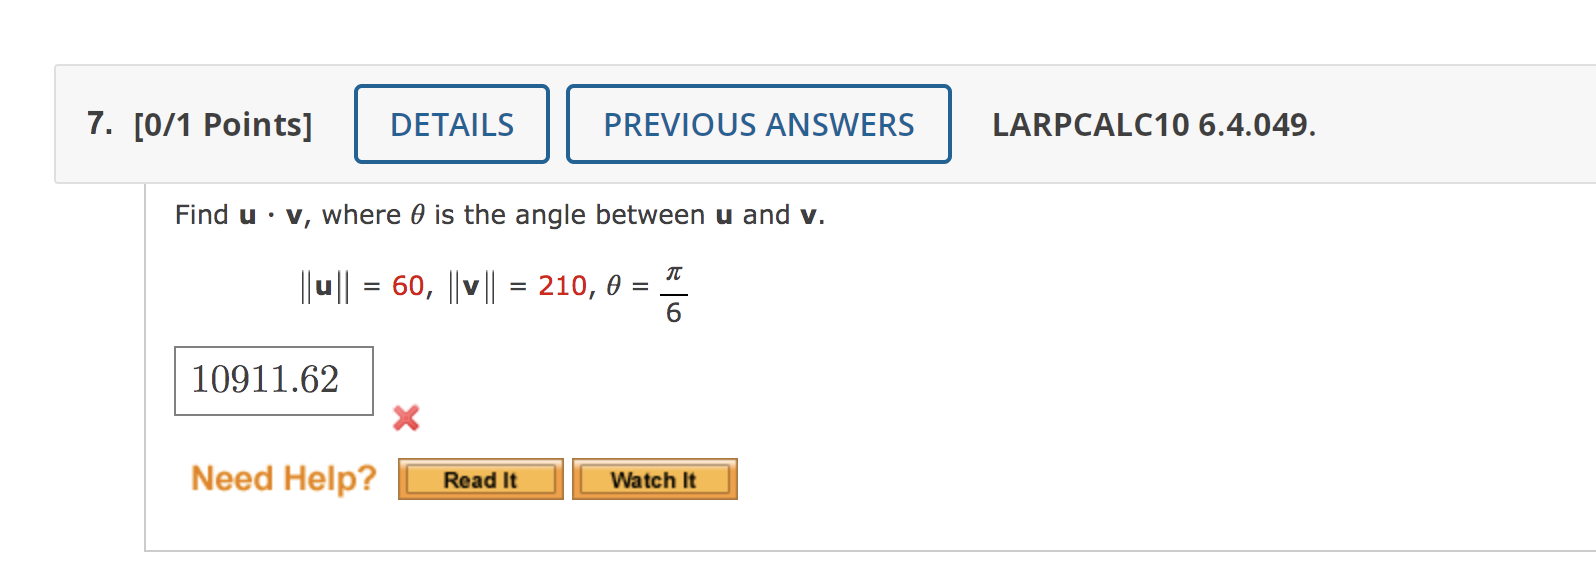Screen dimensions: 1596x582
Task: Open the Read It textbook resource
Action: tap(480, 478)
